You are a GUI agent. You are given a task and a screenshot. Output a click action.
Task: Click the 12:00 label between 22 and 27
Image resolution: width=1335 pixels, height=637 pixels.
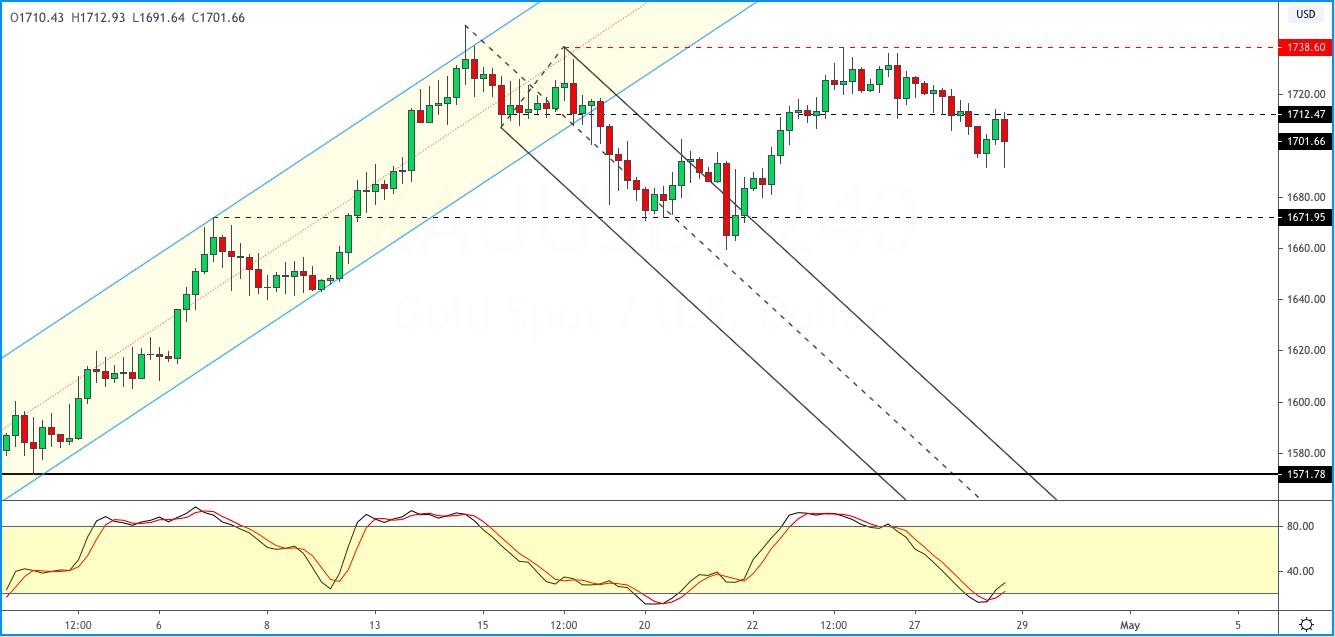[833, 624]
